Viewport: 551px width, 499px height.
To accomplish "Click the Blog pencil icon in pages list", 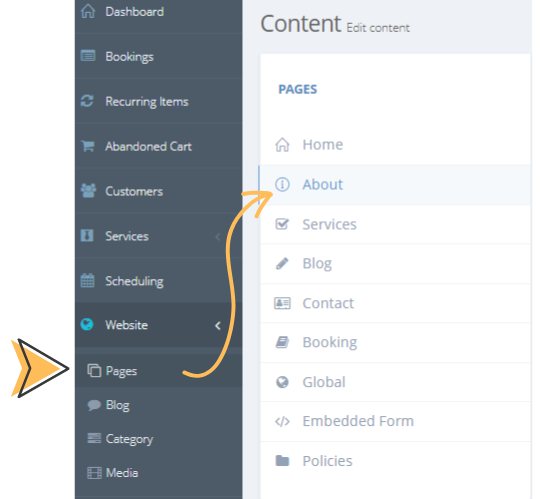I will 282,264.
